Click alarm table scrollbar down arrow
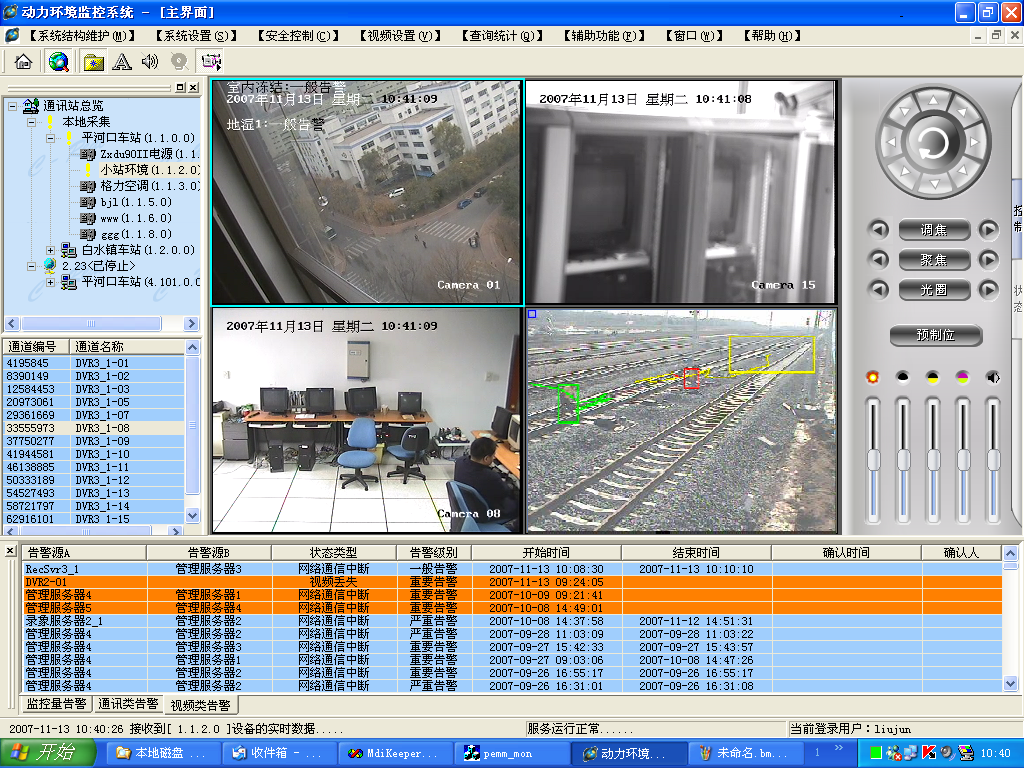Image resolution: width=1024 pixels, height=768 pixels. 1010,684
